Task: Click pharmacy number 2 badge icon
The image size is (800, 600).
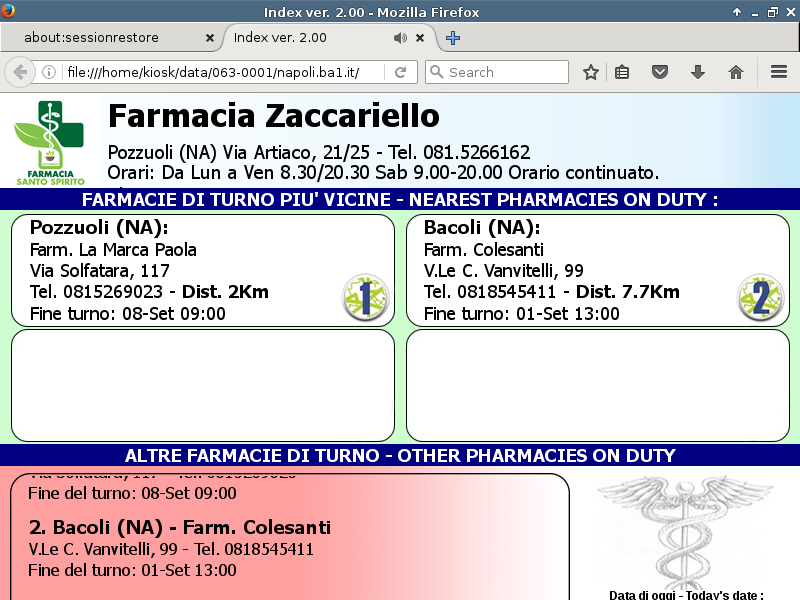Action: click(760, 298)
